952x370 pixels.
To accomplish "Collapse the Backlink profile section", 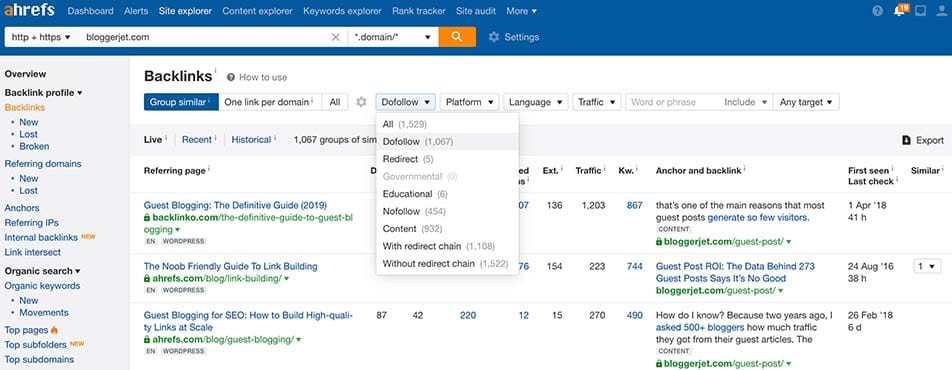I will click(44, 93).
